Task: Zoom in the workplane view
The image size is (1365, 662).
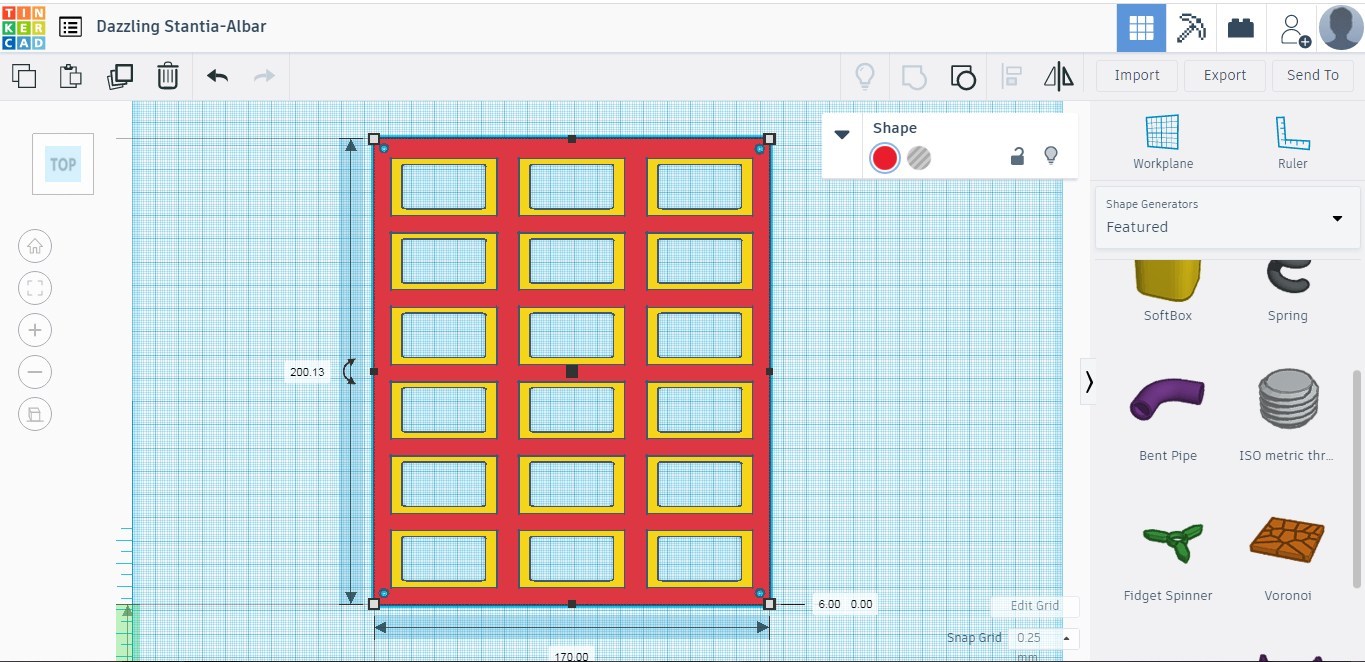Action: 35,330
